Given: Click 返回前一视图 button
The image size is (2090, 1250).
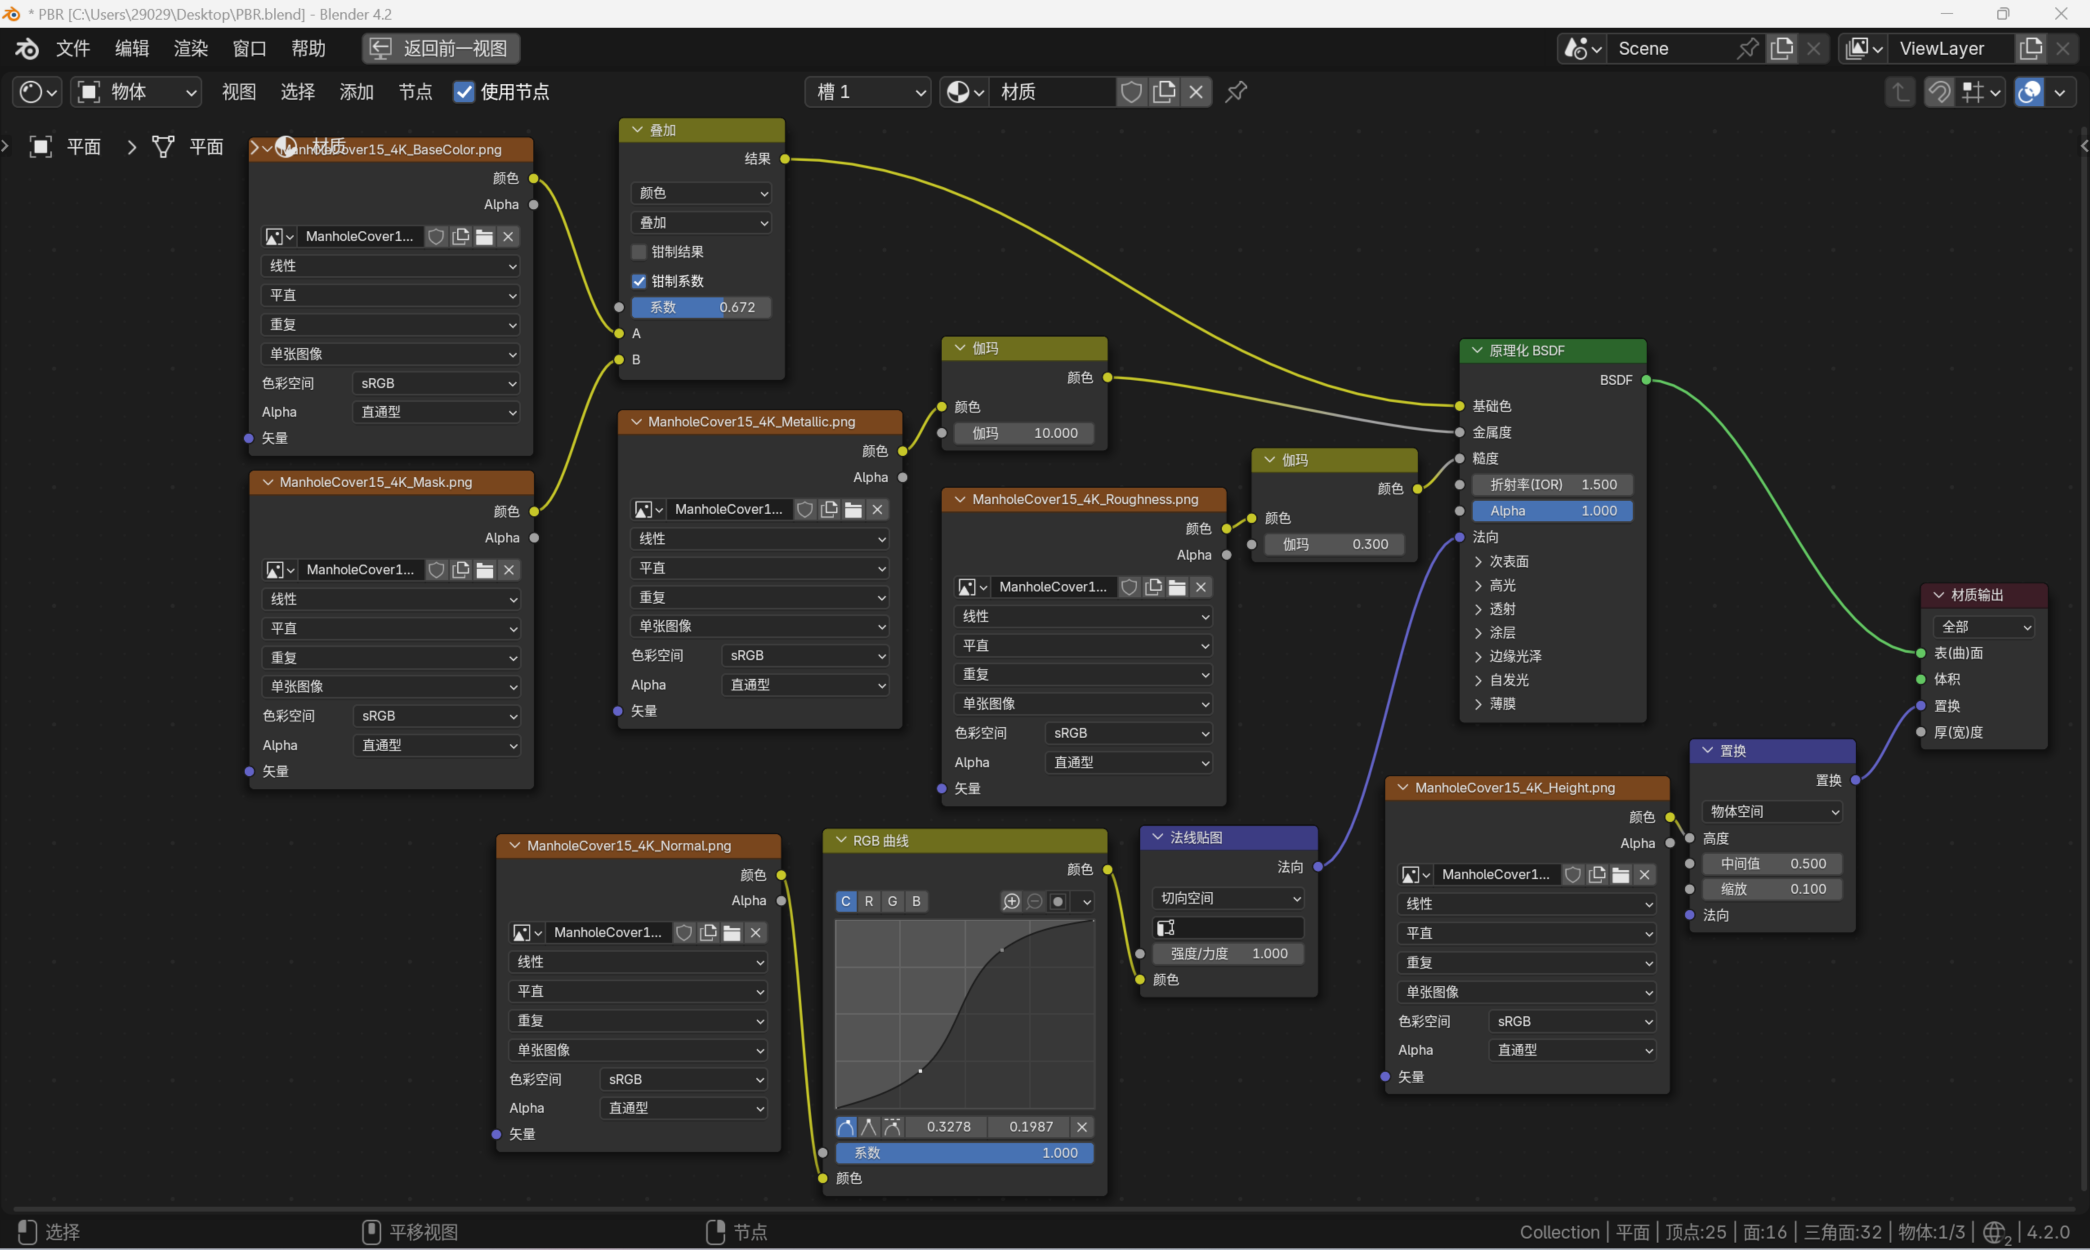Looking at the screenshot, I should click(441, 48).
